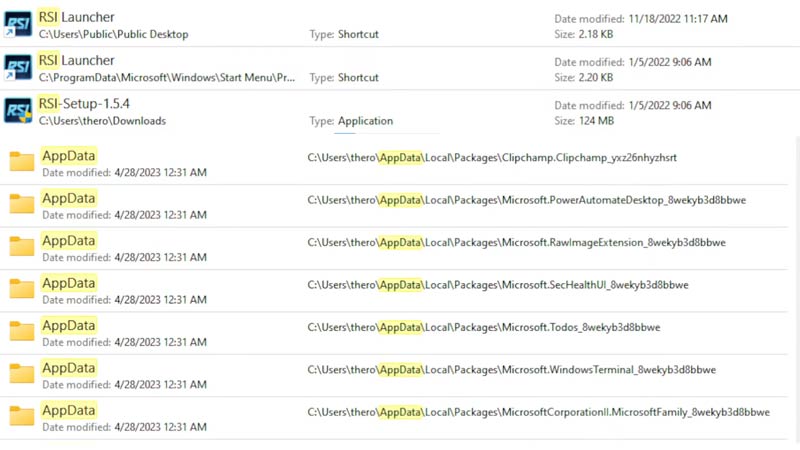Click the Microsoft.WindowsTerminal_8wekyb3d8bbwe path
This screenshot has width=800, height=450.
[512, 369]
